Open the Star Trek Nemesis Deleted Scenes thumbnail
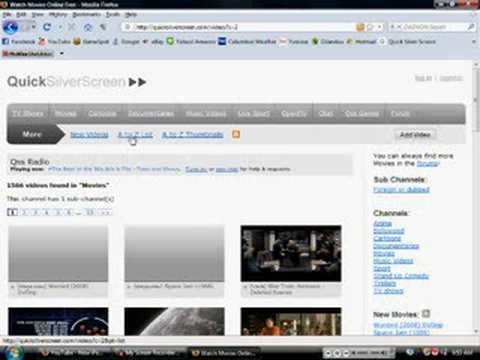The image size is (480, 360). pos(291,254)
